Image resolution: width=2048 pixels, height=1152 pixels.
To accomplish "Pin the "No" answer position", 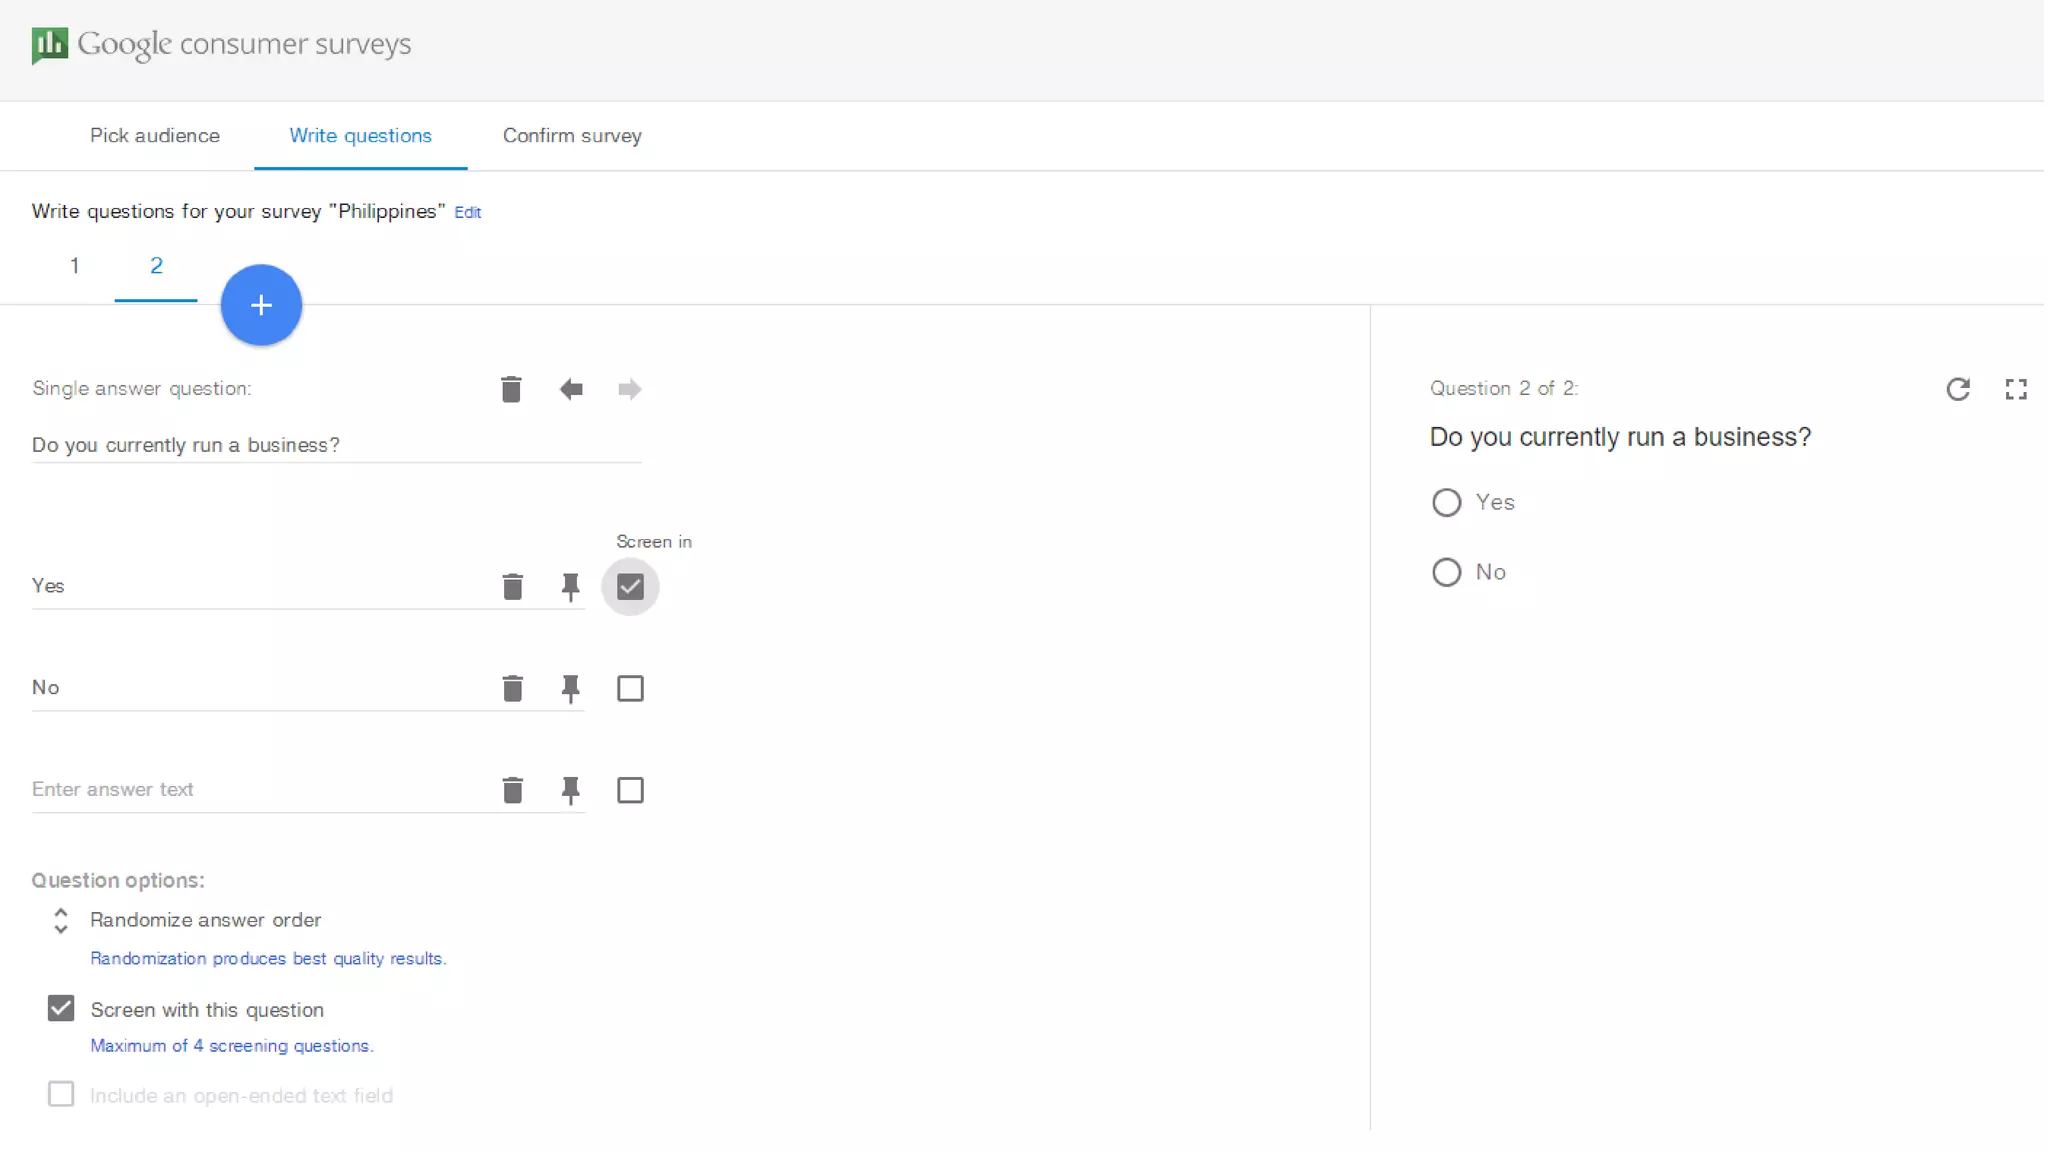I will coord(570,689).
